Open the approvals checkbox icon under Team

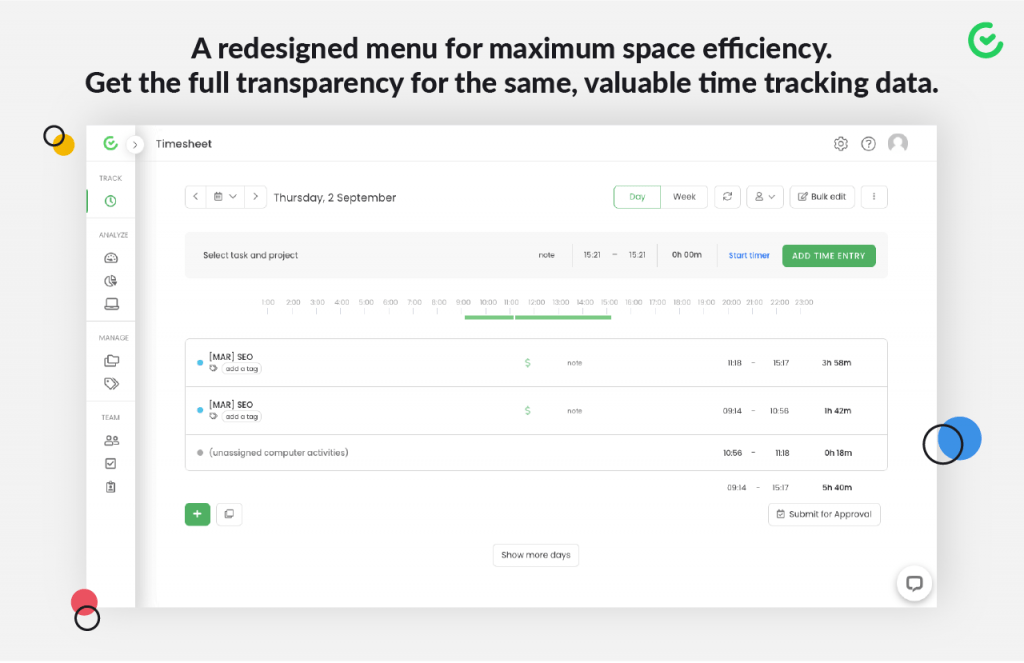[x=111, y=464]
